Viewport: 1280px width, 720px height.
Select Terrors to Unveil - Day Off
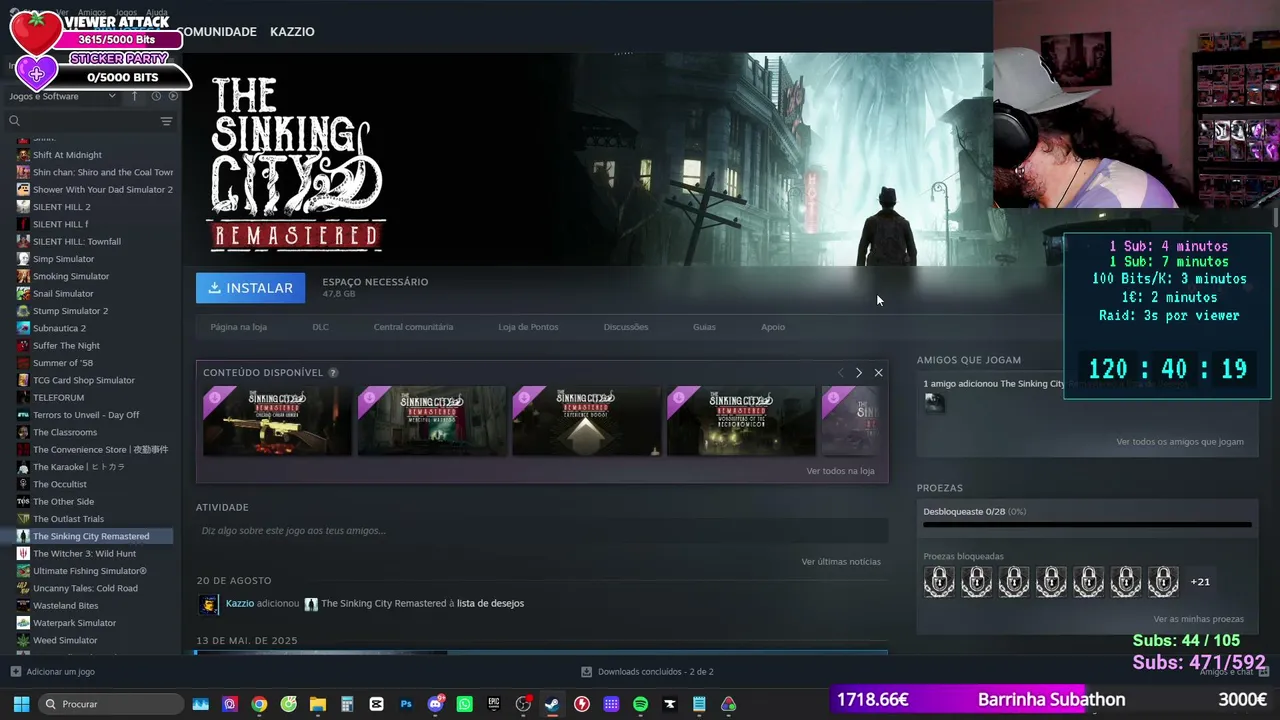click(86, 415)
